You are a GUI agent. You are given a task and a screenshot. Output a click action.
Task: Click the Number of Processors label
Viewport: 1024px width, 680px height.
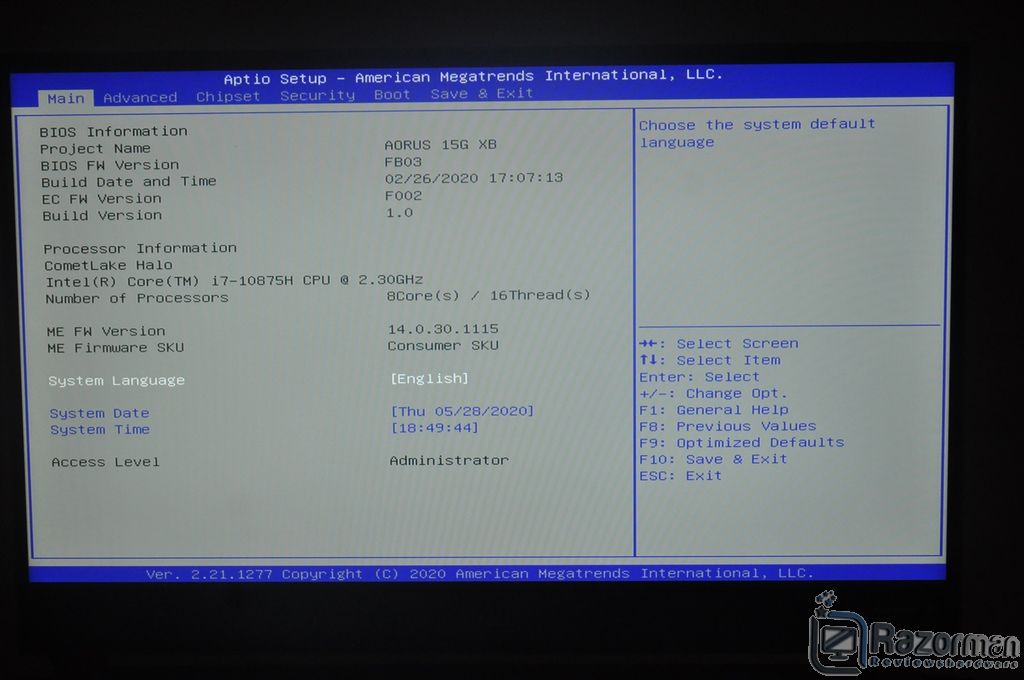[x=137, y=299]
